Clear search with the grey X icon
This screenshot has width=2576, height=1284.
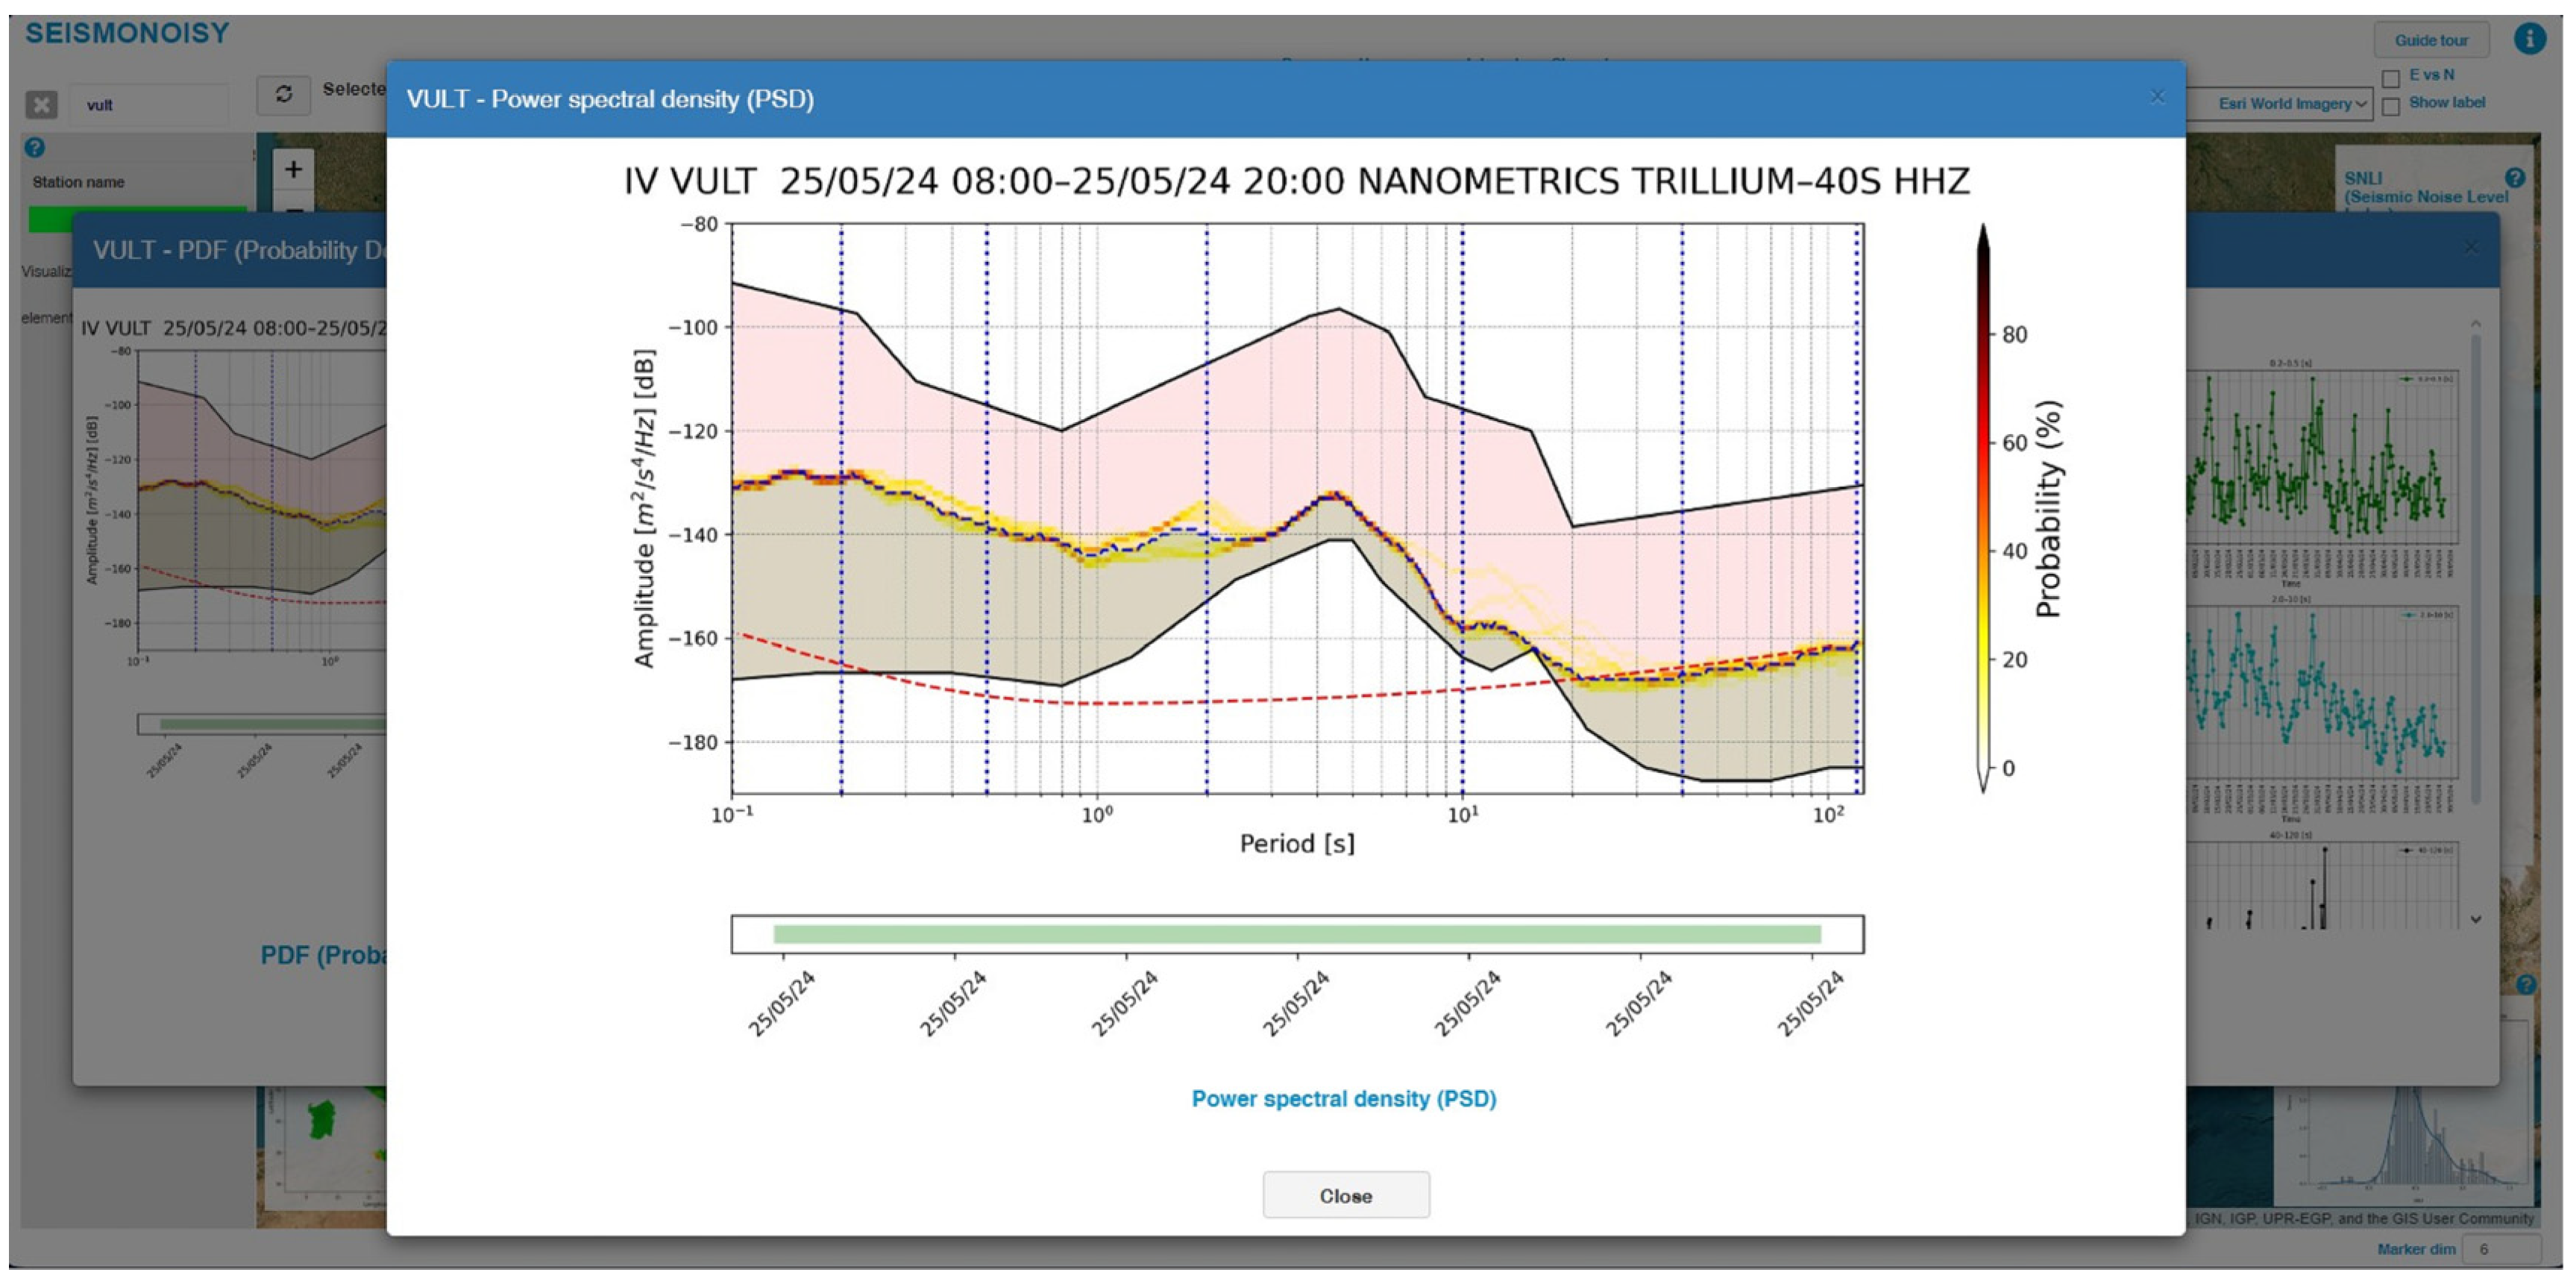(41, 104)
